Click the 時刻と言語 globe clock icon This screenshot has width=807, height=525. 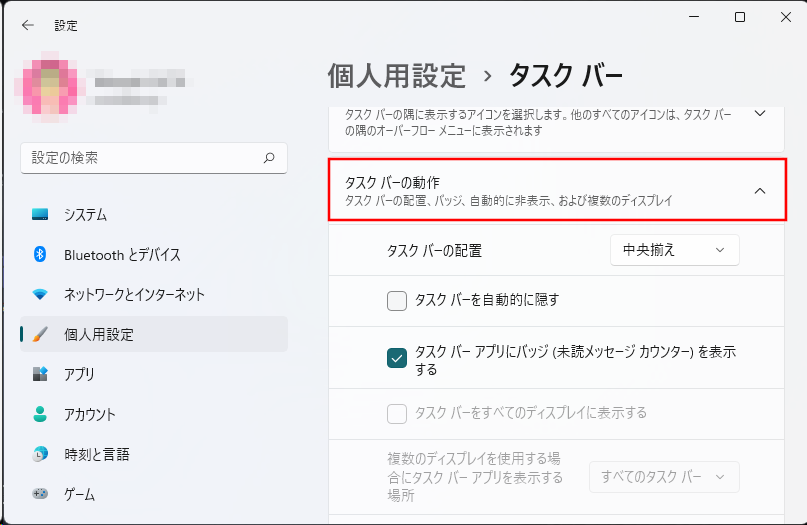pos(40,454)
